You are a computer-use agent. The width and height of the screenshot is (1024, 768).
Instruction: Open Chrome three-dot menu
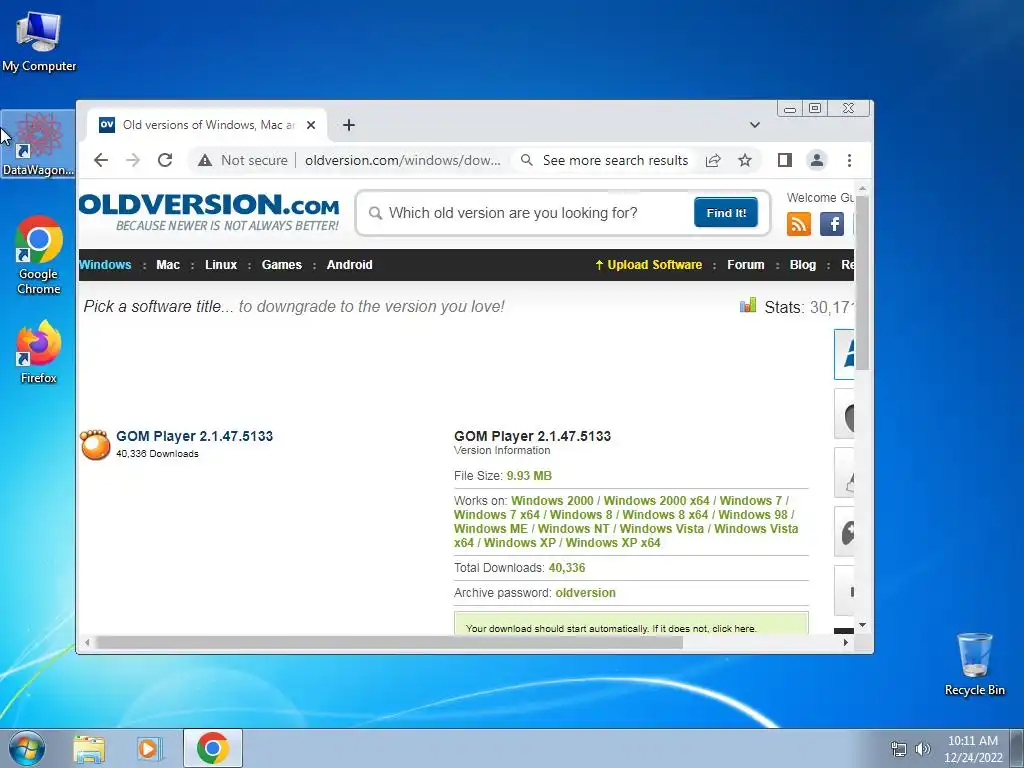click(849, 160)
